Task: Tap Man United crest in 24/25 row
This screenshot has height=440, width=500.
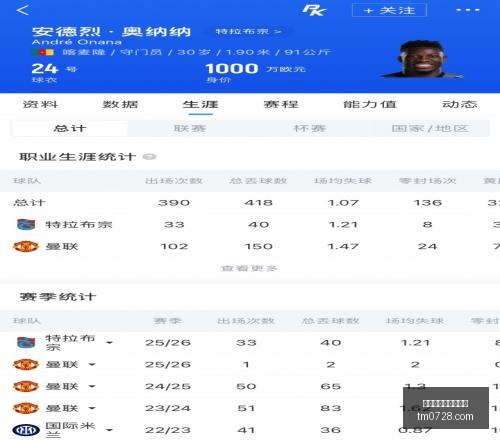Action: click(x=26, y=386)
